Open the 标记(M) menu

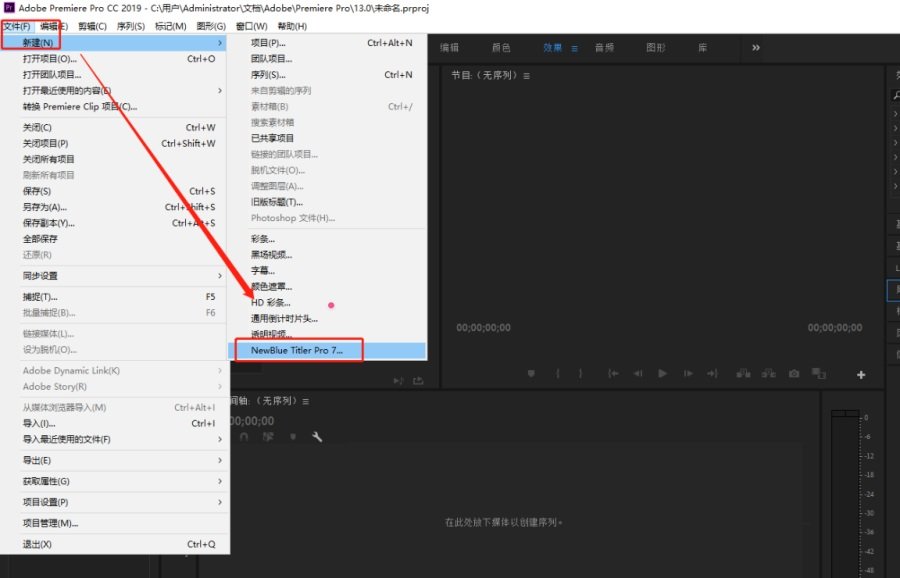pyautogui.click(x=170, y=26)
